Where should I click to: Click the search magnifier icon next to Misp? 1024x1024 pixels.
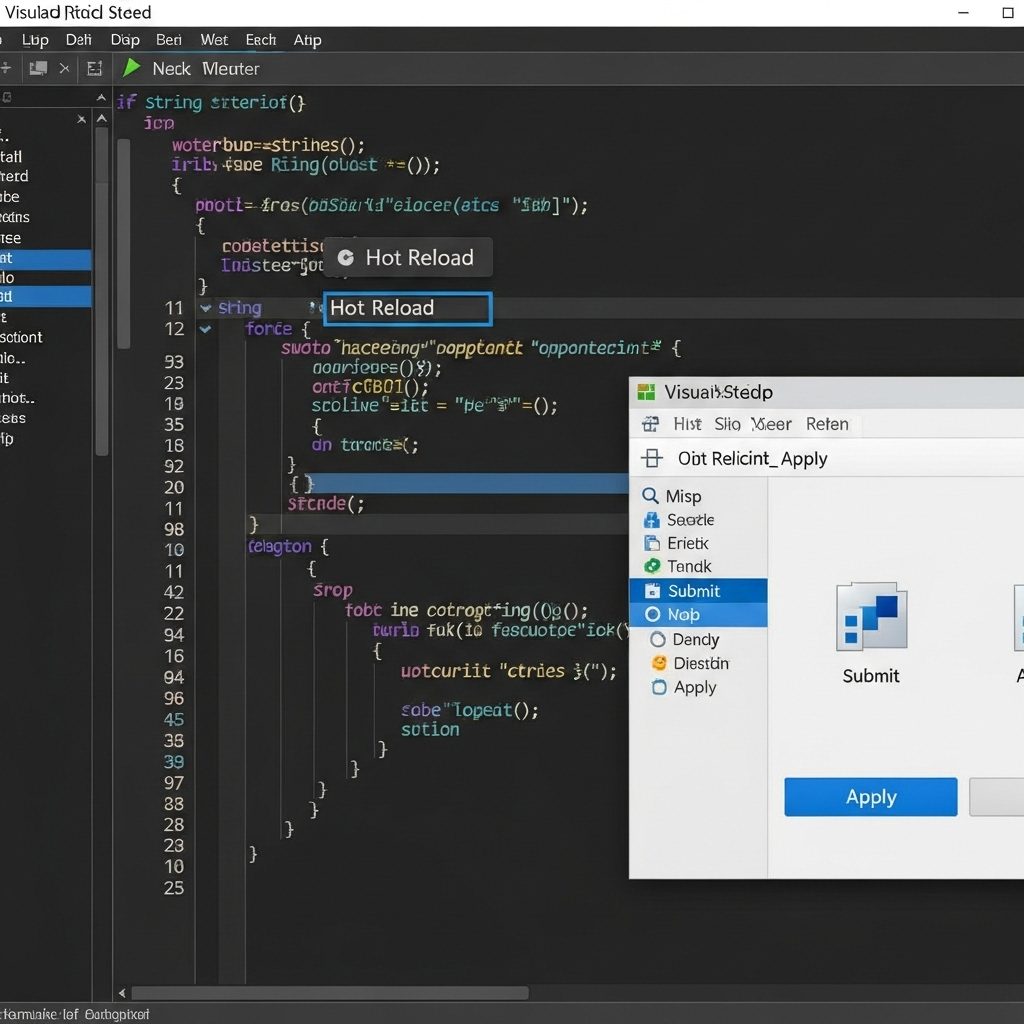[650, 496]
